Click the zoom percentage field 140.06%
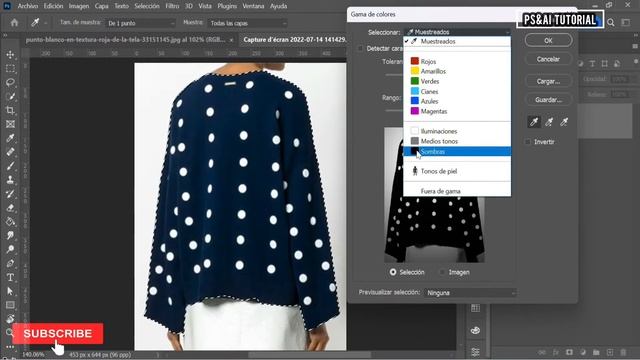This screenshot has width=640, height=360. (x=33, y=354)
